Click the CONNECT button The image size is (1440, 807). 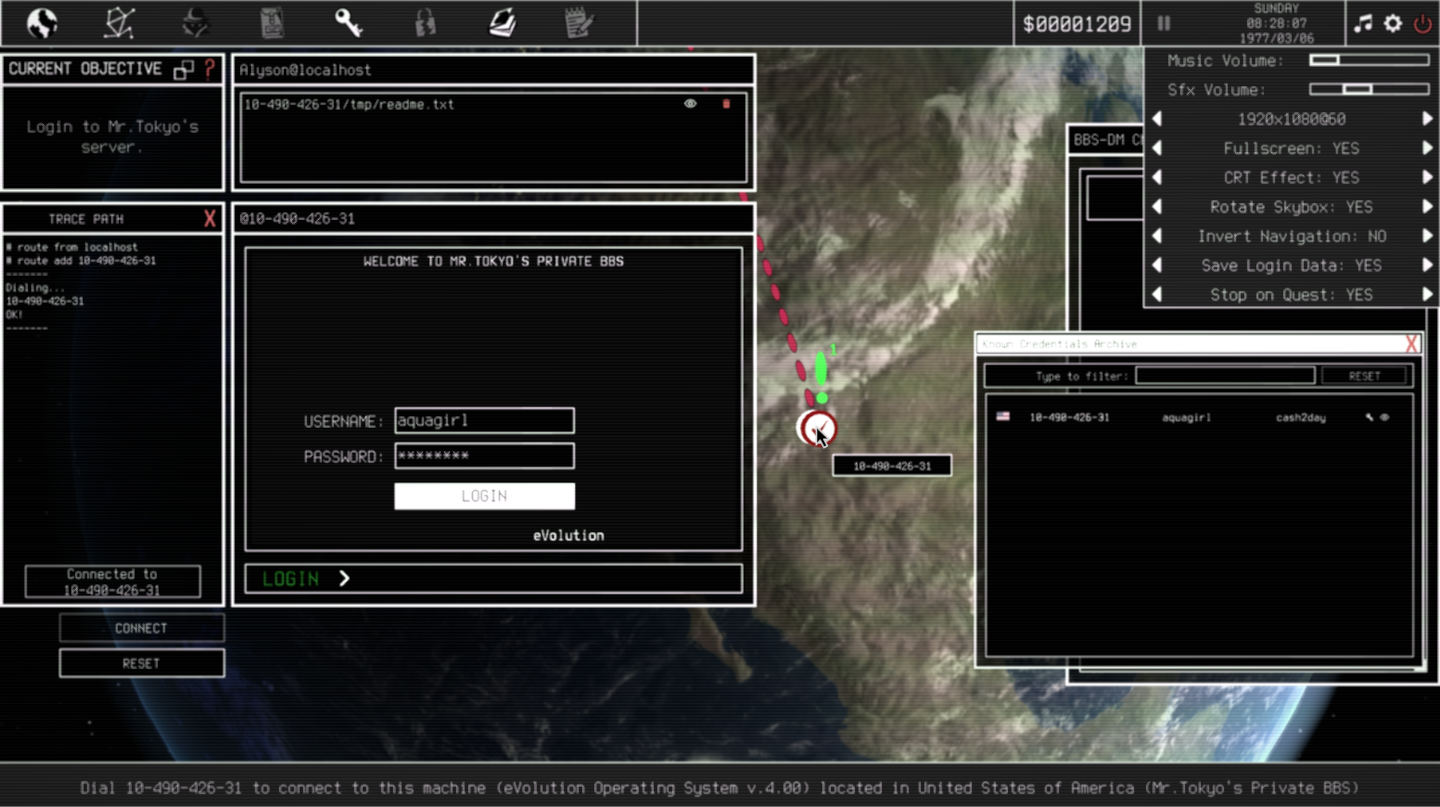point(141,628)
